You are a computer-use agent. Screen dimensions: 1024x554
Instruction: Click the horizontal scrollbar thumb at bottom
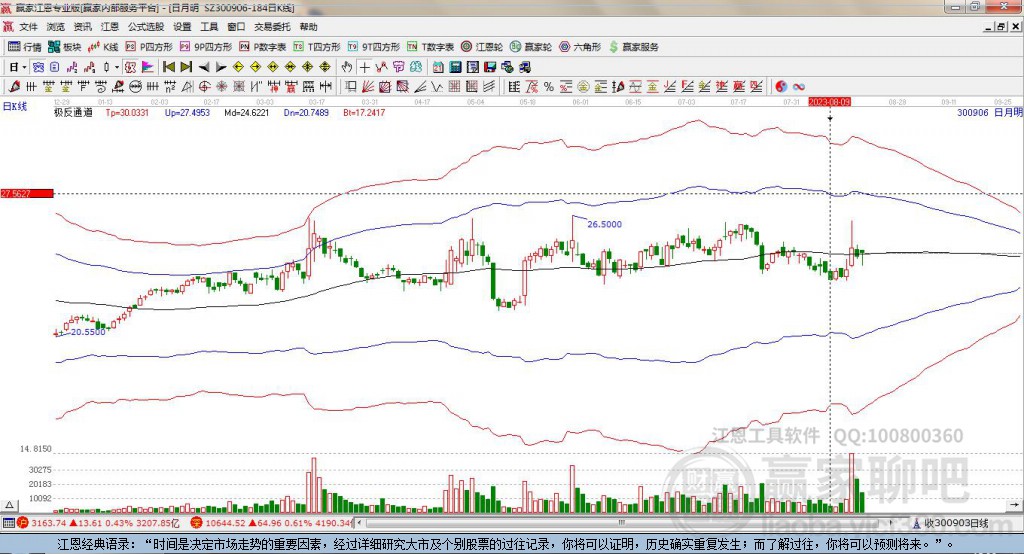pos(621,523)
